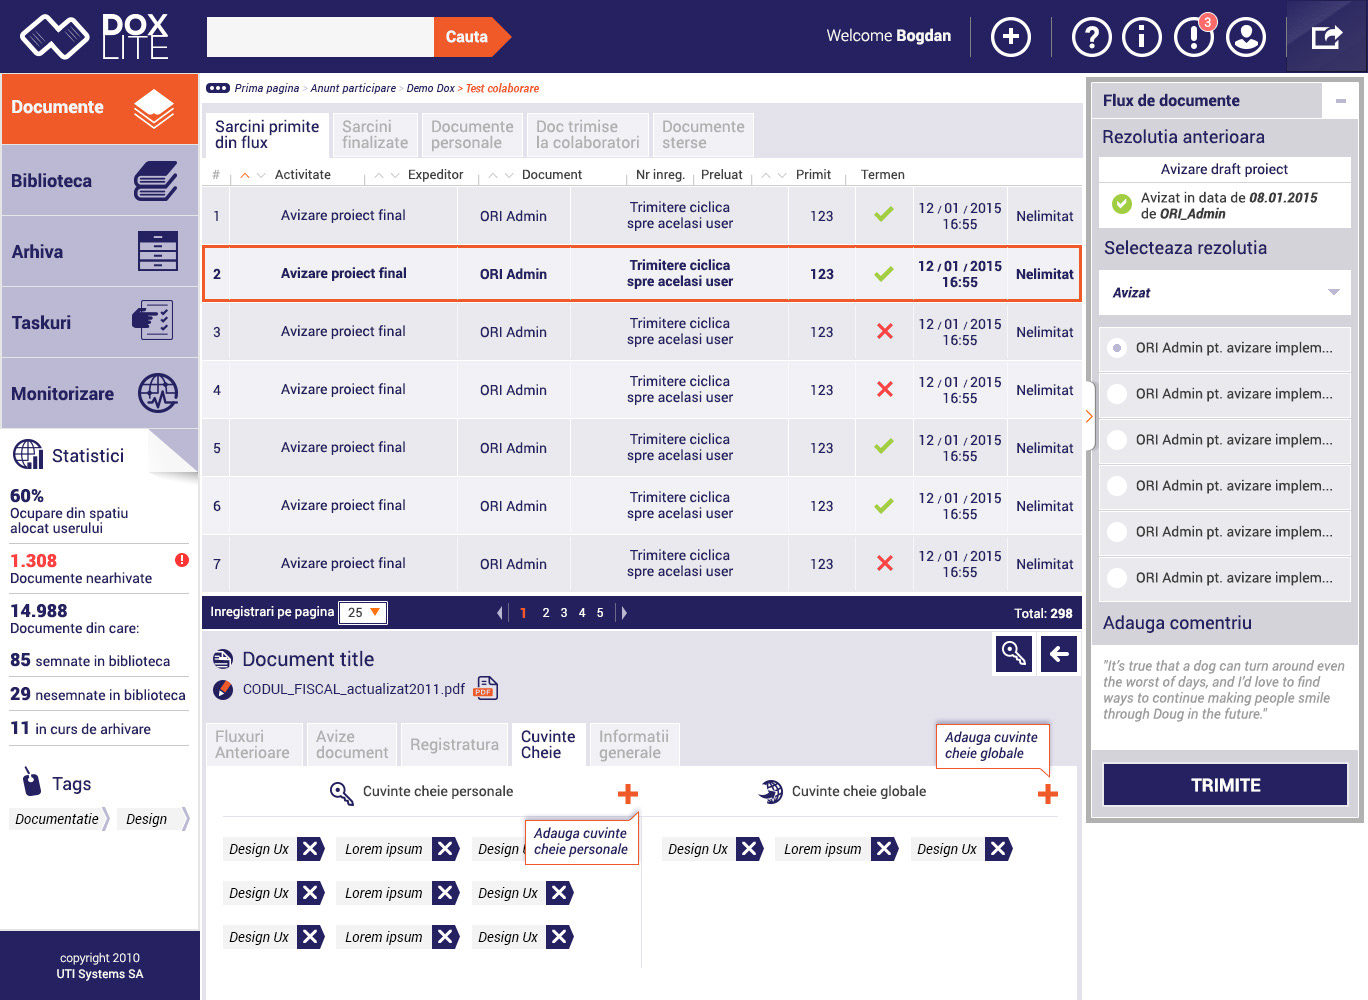Open the Avize document tab
This screenshot has height=1000, width=1368.
pos(352,745)
